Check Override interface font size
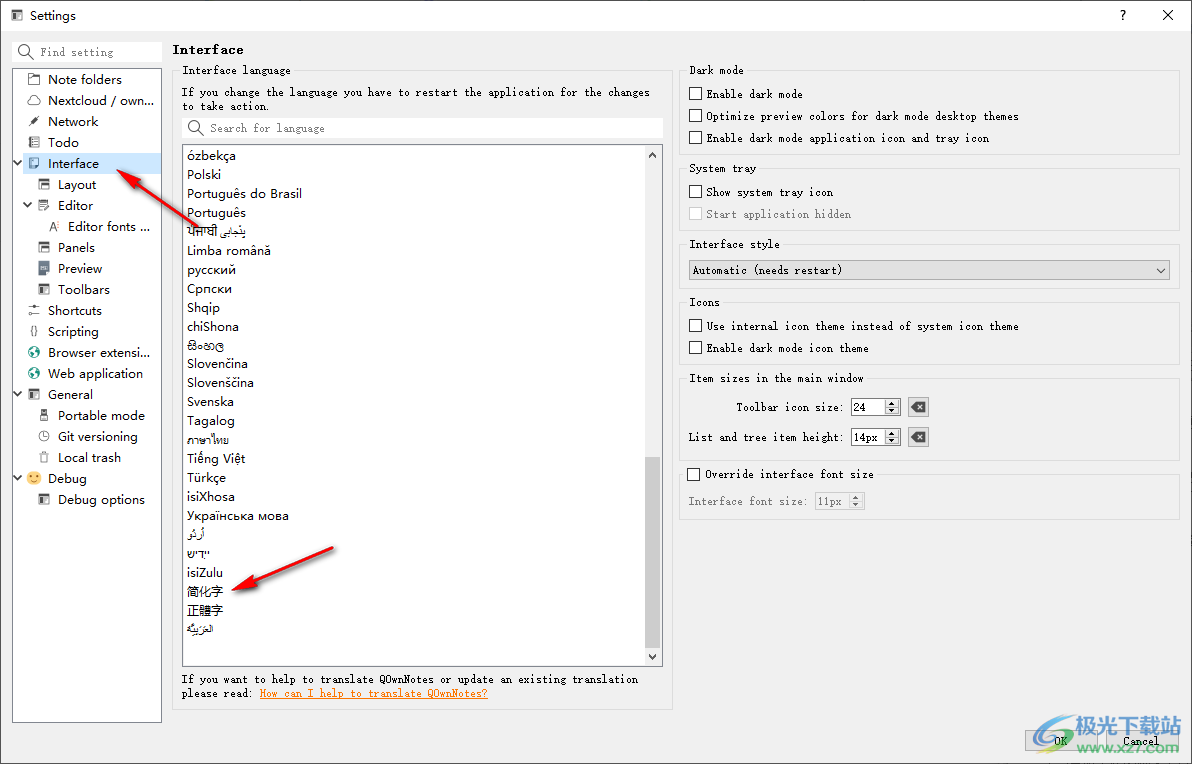This screenshot has width=1192, height=764. [x=694, y=474]
